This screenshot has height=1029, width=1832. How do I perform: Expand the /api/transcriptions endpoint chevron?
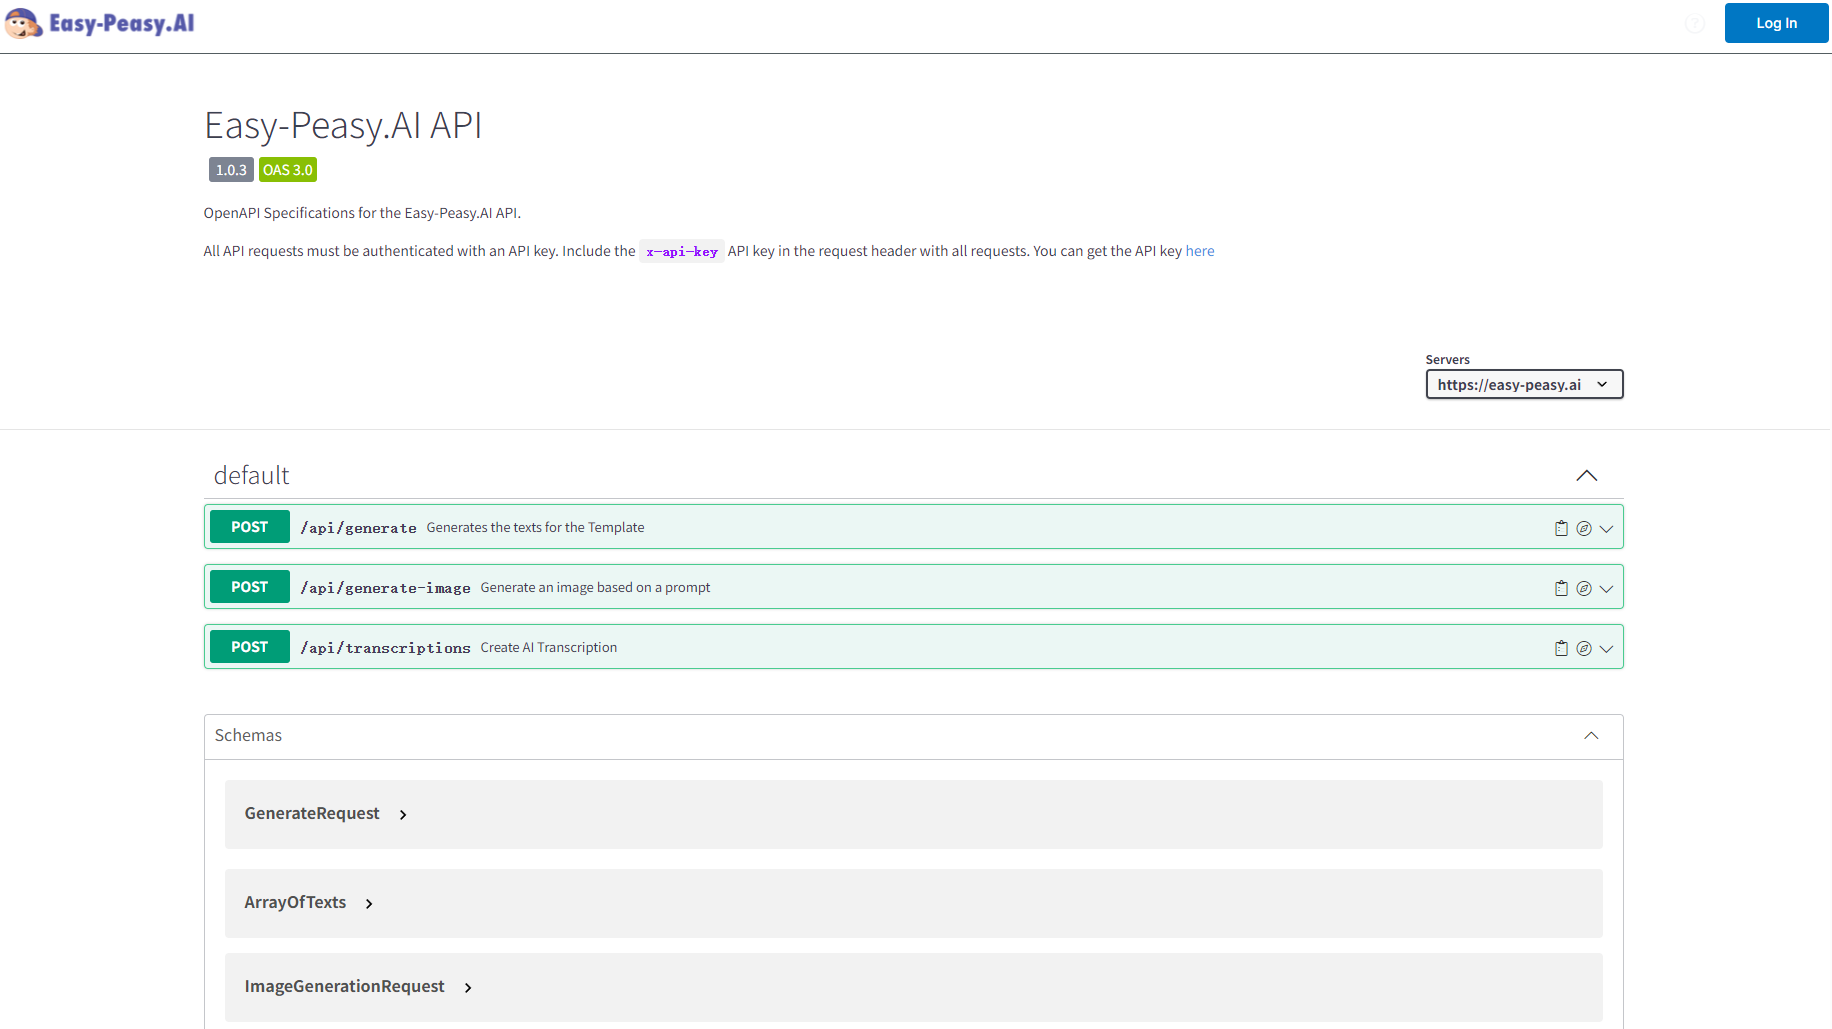[1607, 649]
